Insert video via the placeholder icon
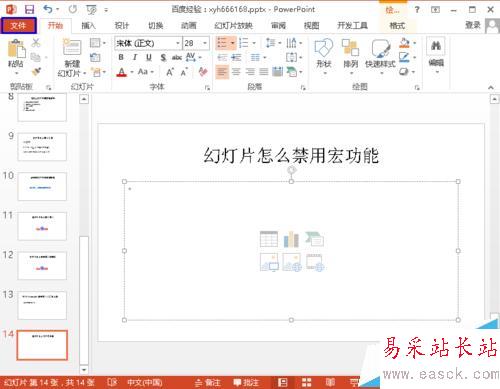Viewport: 500px width, 389px height. pos(315,262)
